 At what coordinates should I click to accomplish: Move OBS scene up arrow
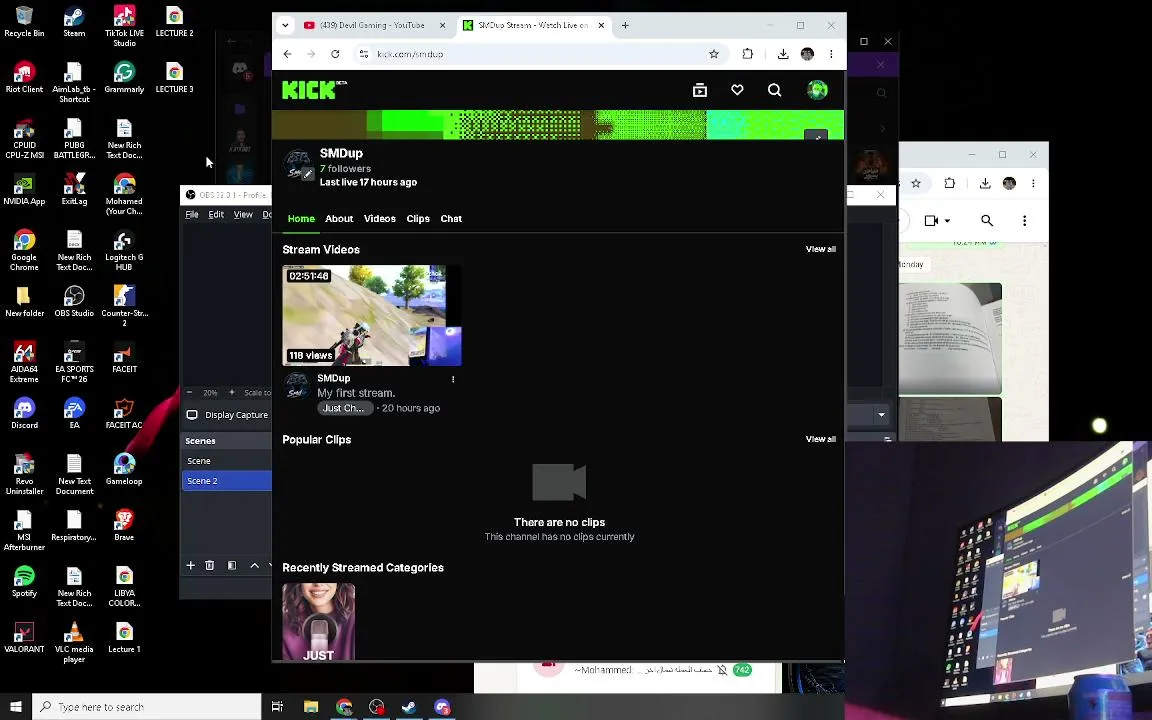pyautogui.click(x=254, y=565)
